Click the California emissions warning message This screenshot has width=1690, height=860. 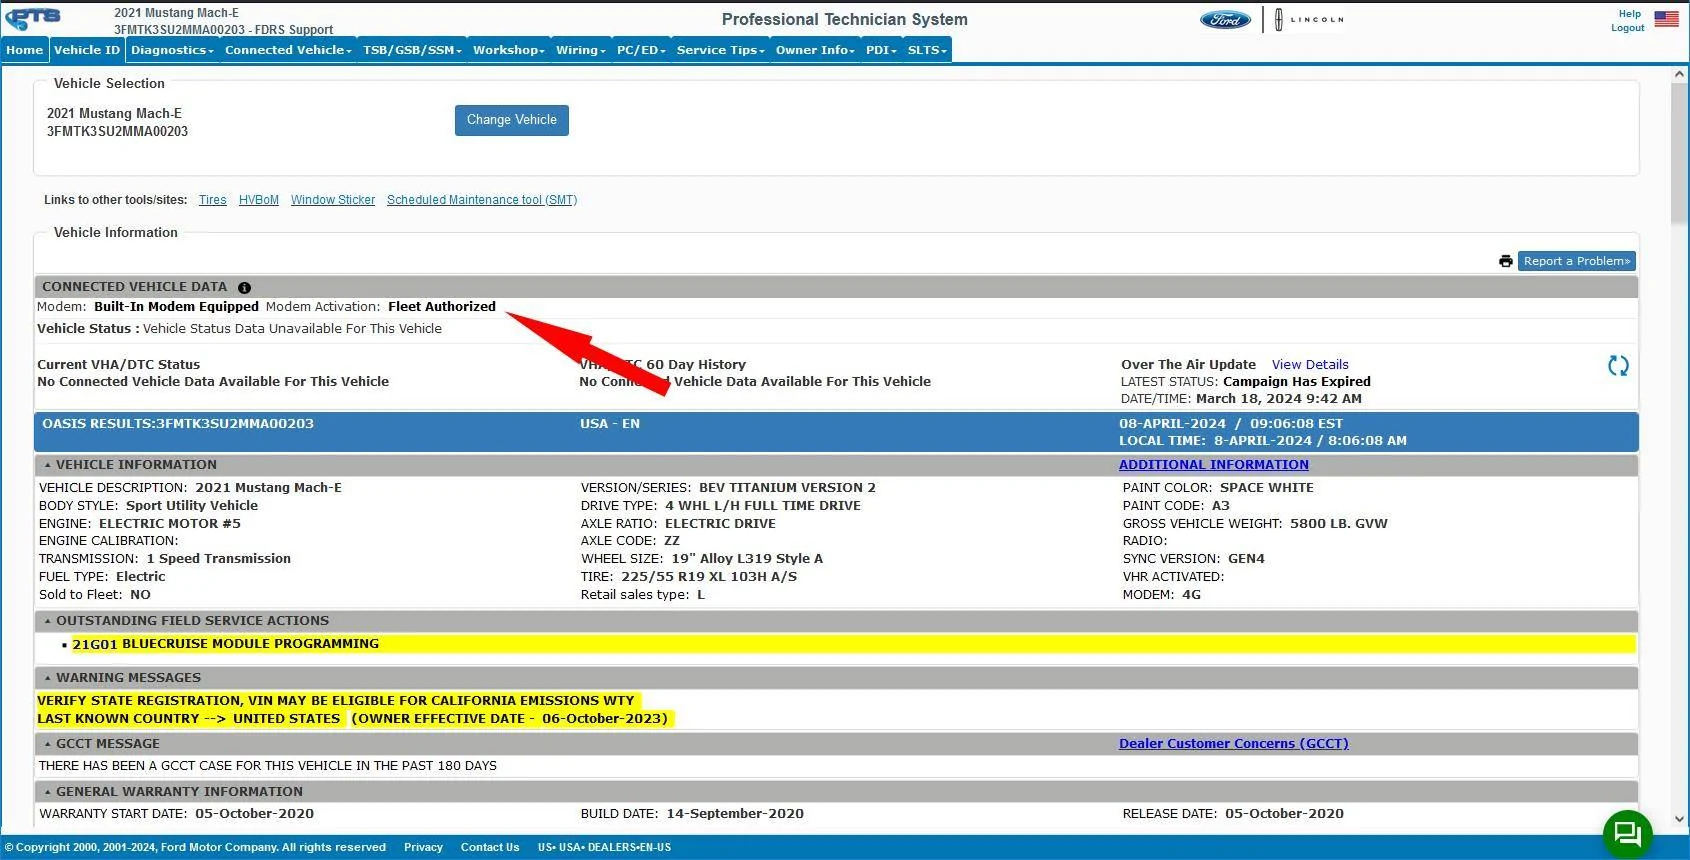(336, 701)
